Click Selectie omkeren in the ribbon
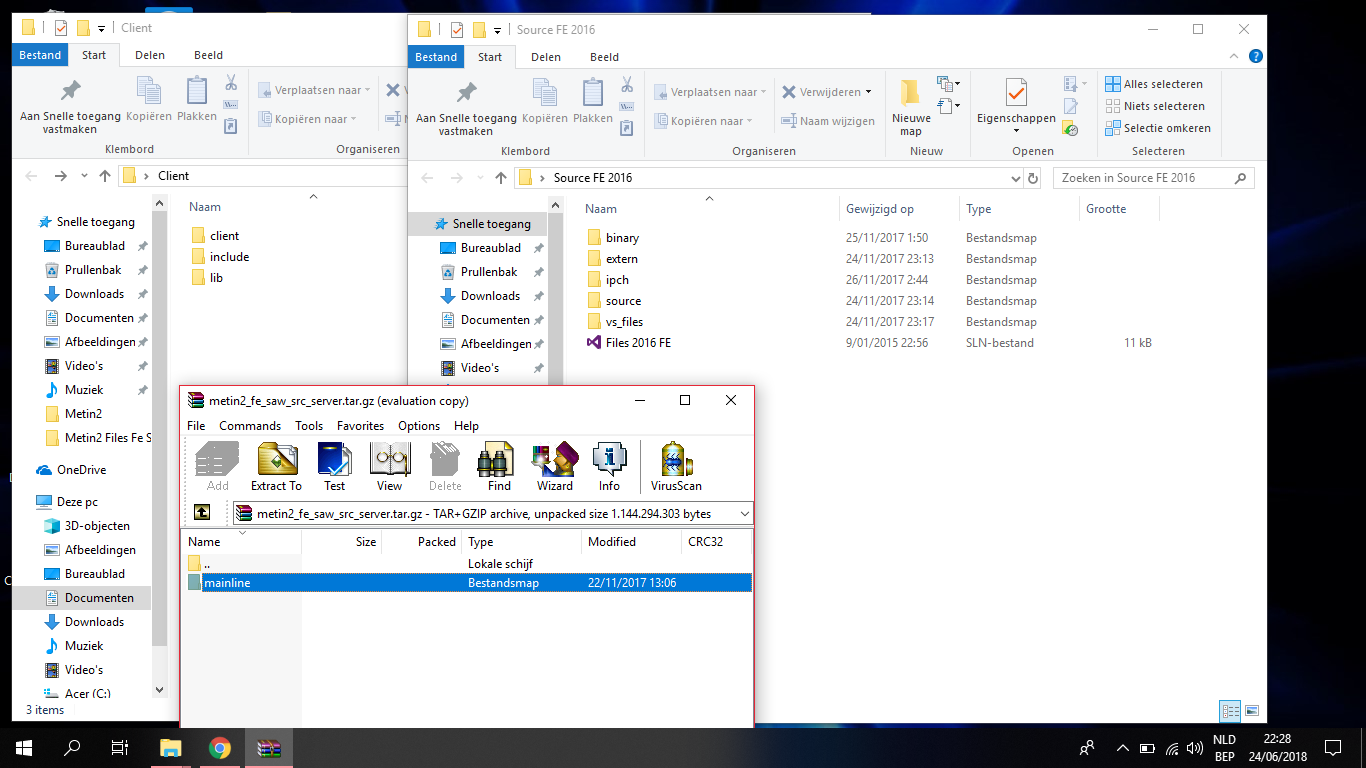The width and height of the screenshot is (1366, 768). coord(1158,128)
